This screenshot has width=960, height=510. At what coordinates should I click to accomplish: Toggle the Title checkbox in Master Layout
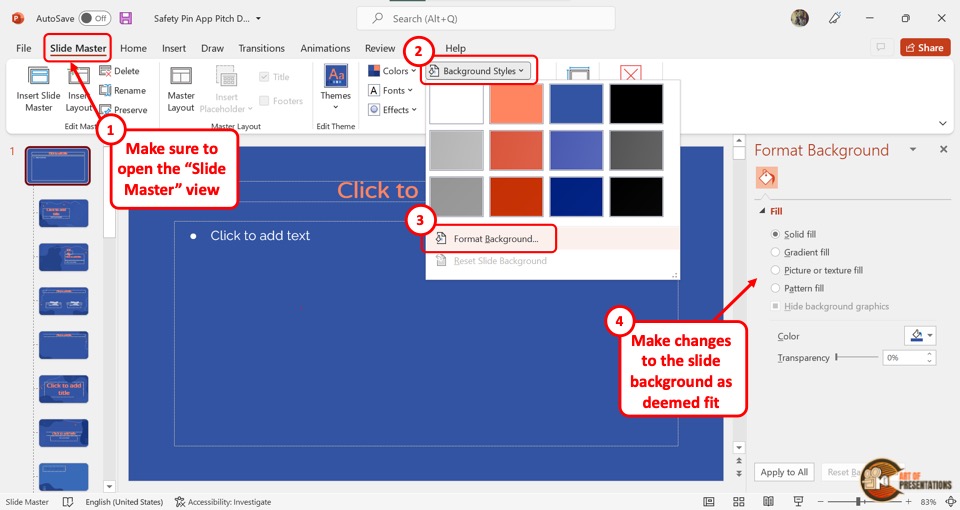tap(264, 77)
